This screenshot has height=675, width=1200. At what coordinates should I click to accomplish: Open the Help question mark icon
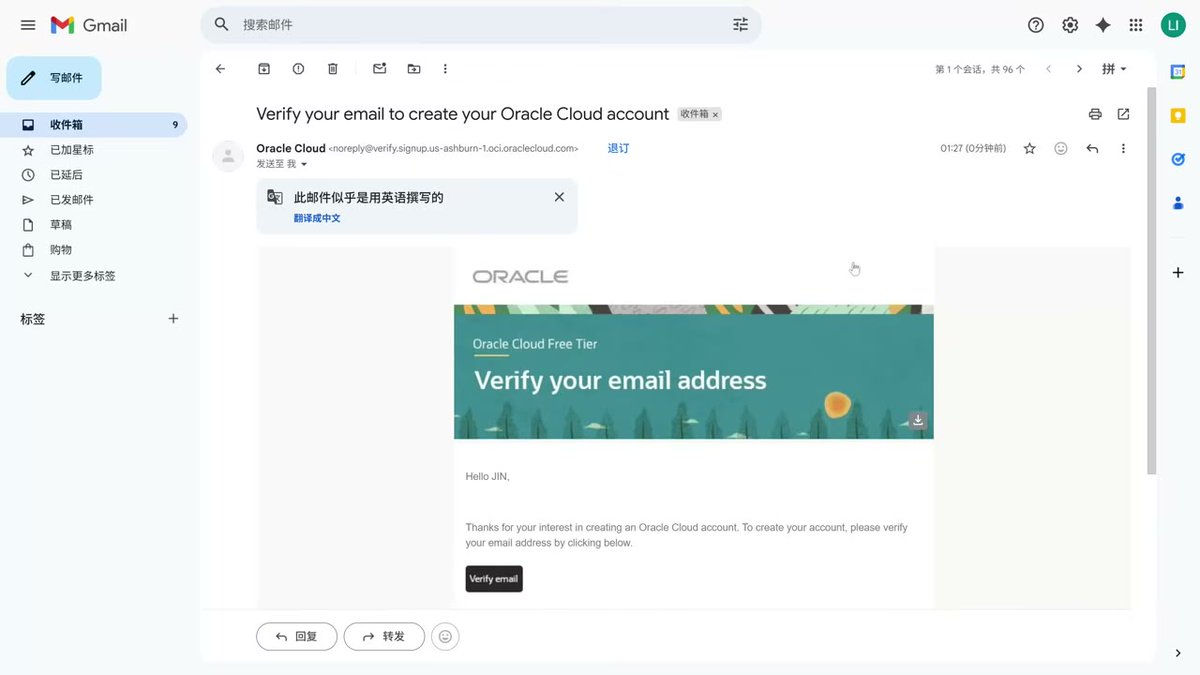[1036, 25]
